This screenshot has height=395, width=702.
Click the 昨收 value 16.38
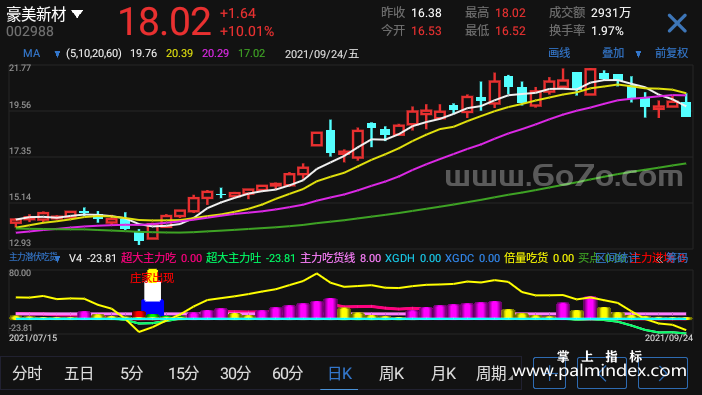tap(426, 13)
